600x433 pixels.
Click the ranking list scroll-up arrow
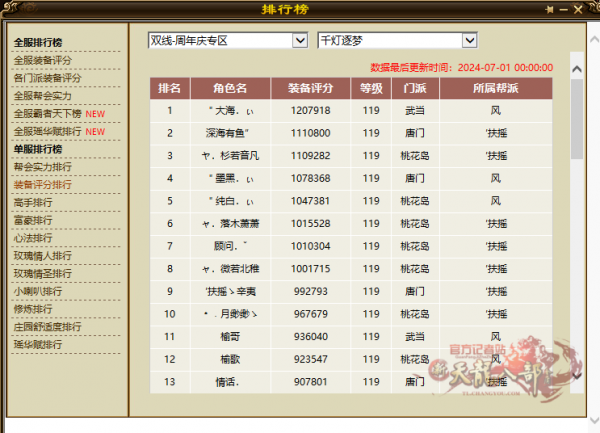click(x=577, y=69)
